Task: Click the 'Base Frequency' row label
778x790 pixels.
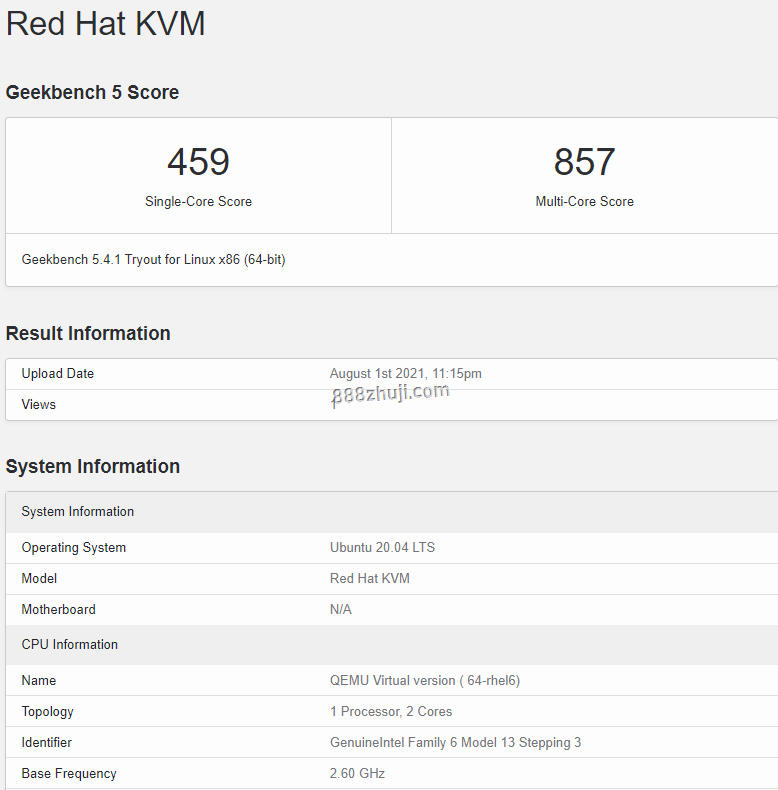Action: [69, 774]
